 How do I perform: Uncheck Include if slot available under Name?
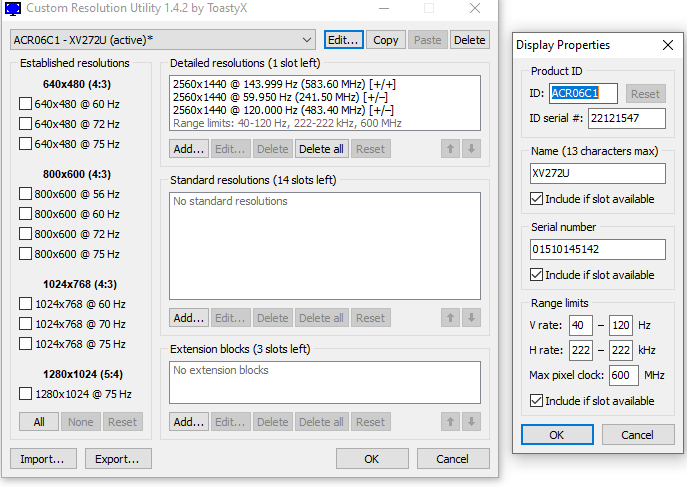click(536, 199)
